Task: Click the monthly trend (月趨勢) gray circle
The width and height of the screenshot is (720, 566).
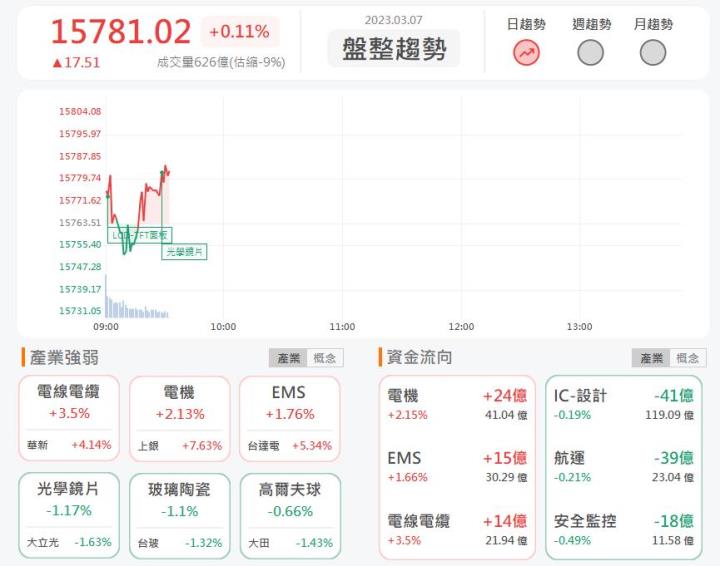Action: (x=653, y=53)
